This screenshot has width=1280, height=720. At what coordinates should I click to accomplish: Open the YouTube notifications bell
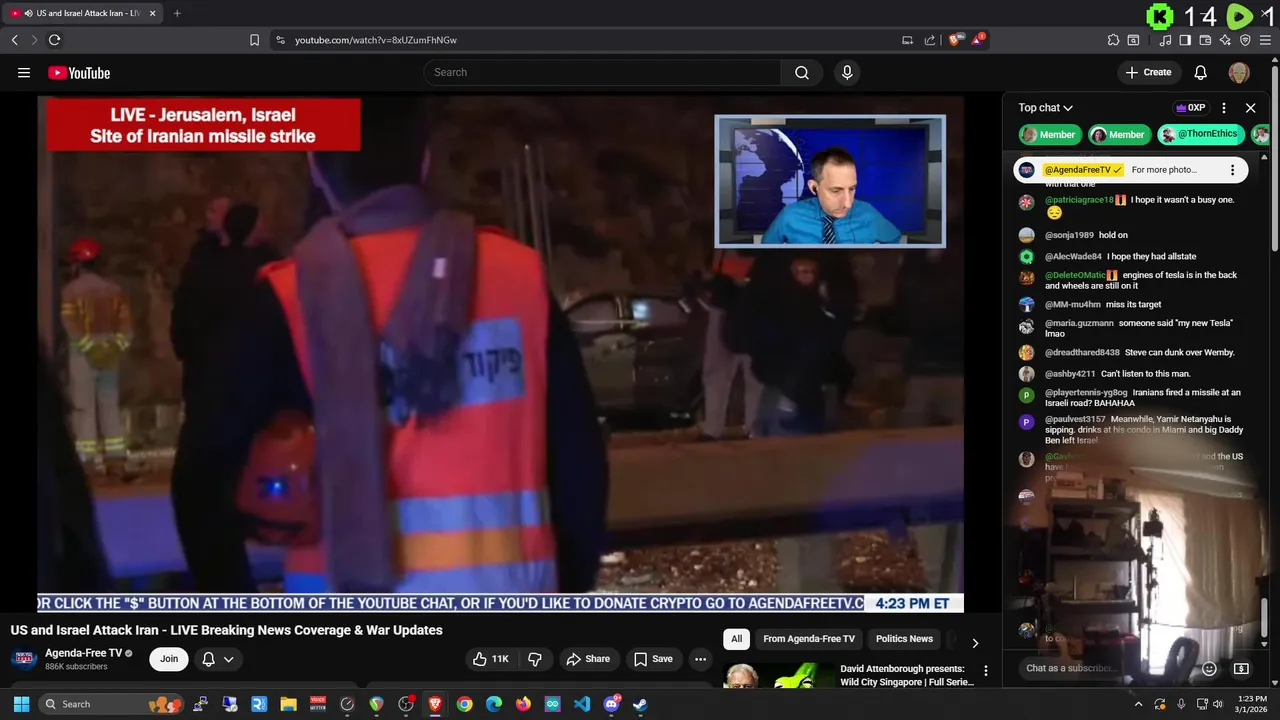(x=1201, y=72)
